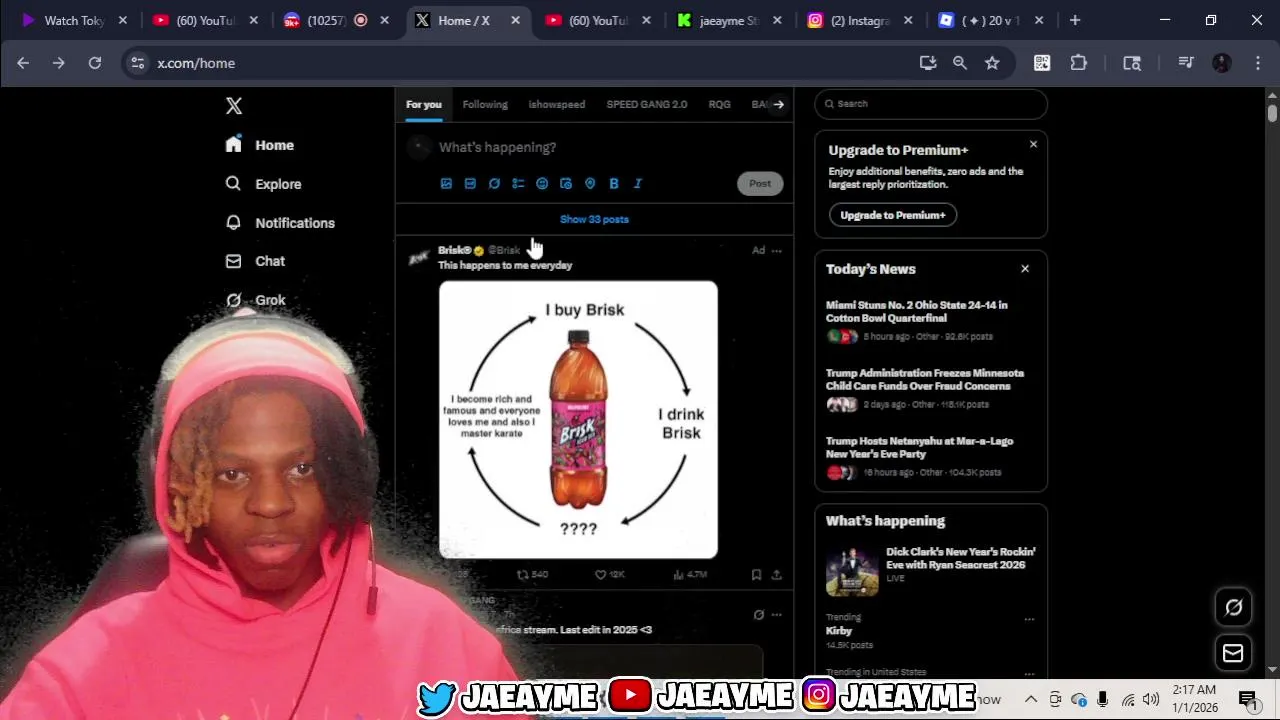This screenshot has height=720, width=1280.
Task: Open browser extensions puzzle icon
Action: 1078,63
